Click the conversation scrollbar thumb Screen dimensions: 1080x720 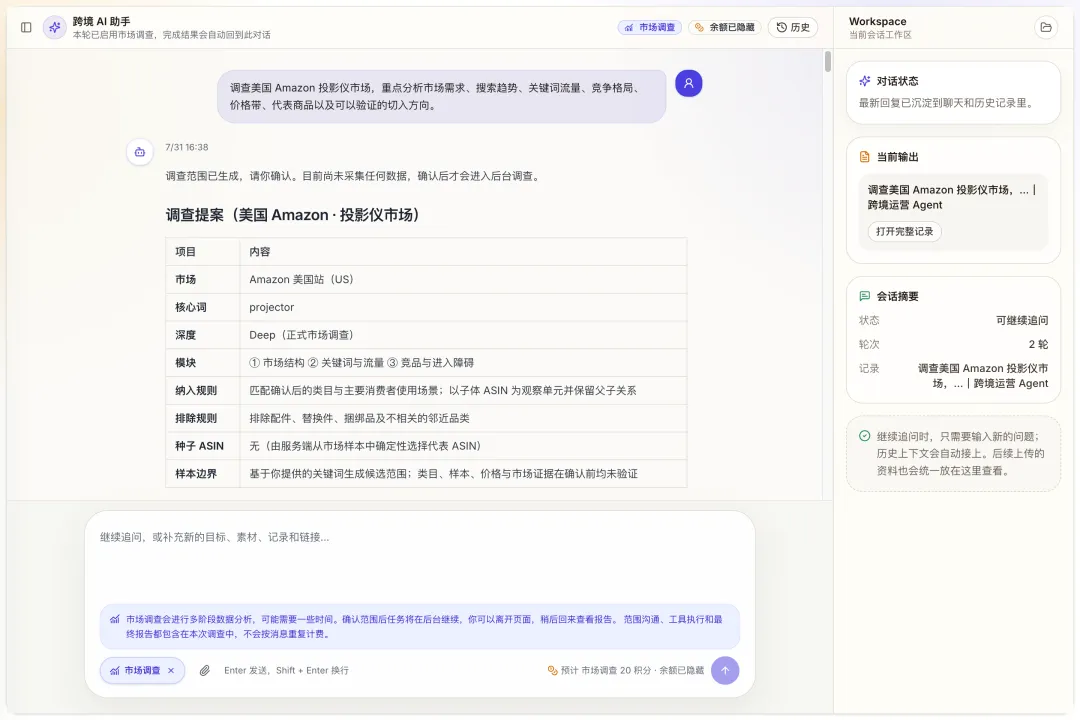pos(827,62)
